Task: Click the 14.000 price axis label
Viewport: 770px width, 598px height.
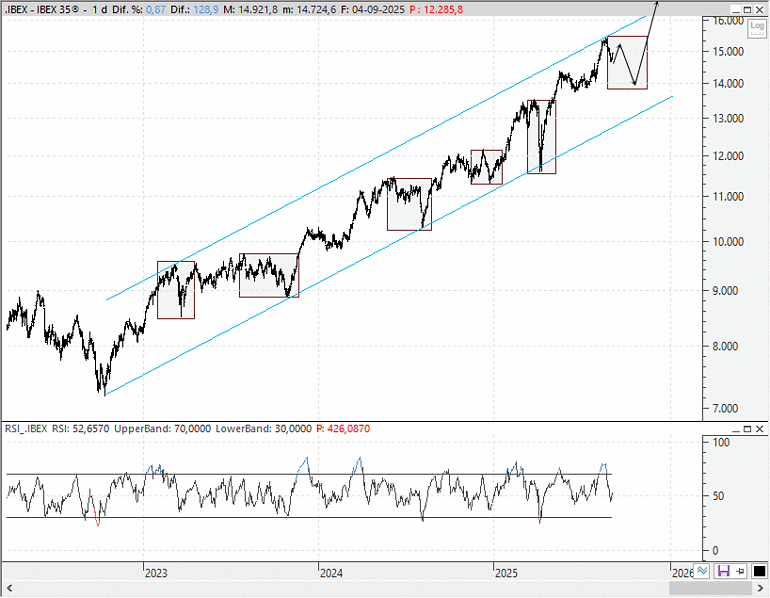Action: click(729, 83)
